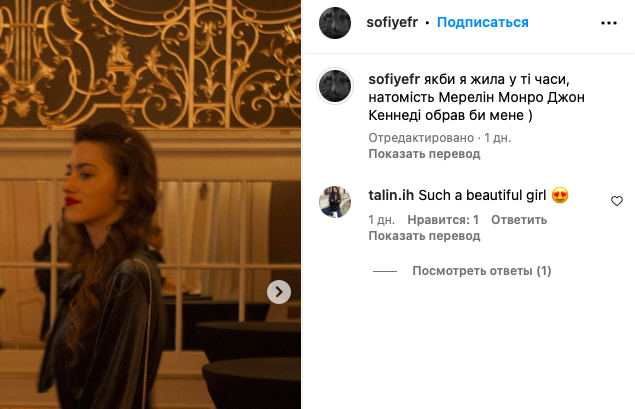Like talin.ih's comment with heart icon

617,201
